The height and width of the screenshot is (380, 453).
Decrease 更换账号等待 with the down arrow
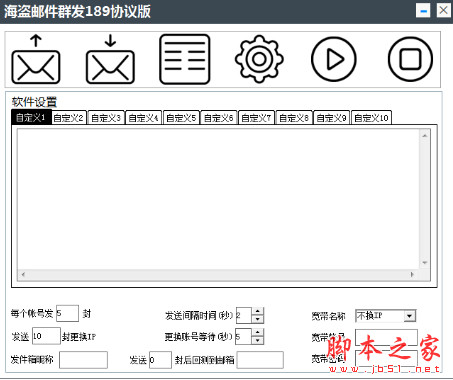(x=257, y=341)
